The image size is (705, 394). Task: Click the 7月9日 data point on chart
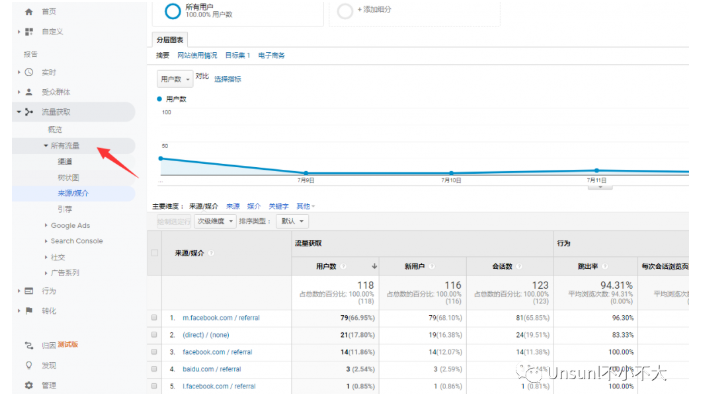pyautogui.click(x=306, y=173)
